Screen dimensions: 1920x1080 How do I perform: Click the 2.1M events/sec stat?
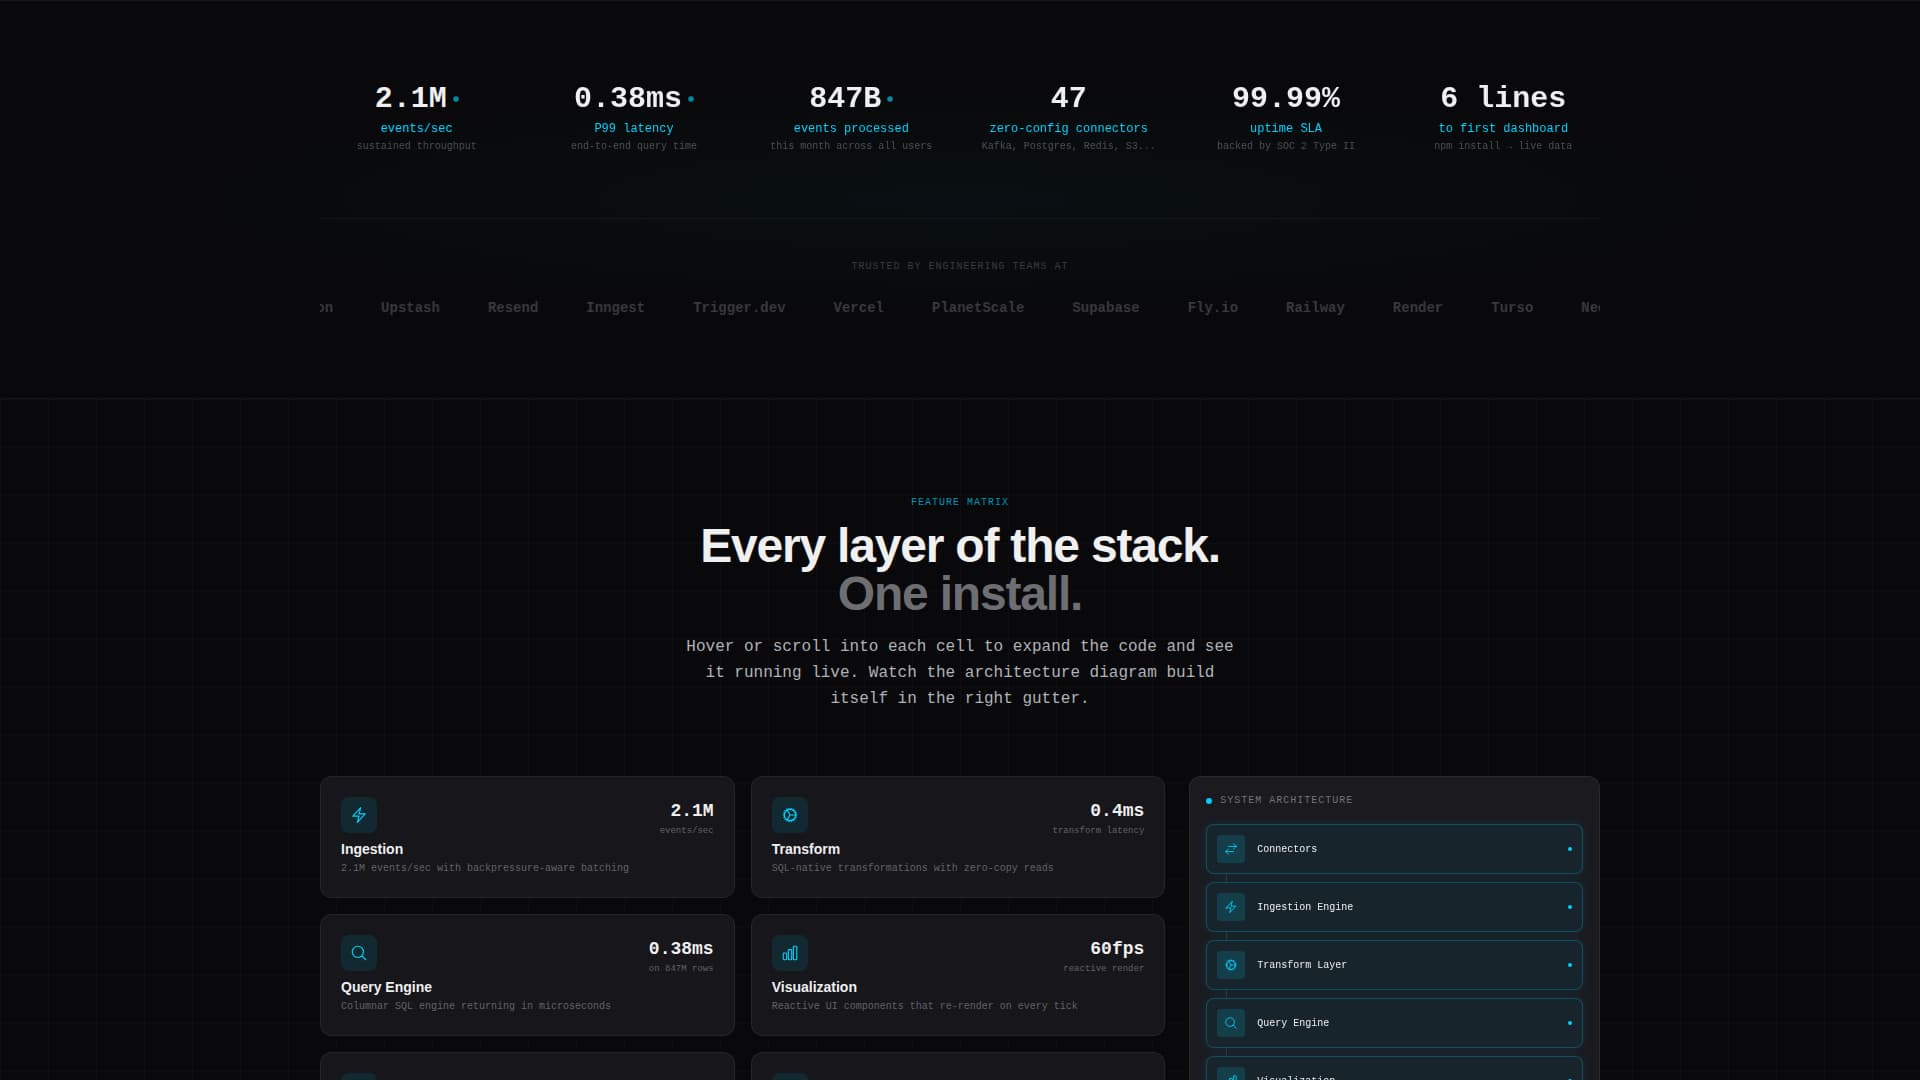(417, 117)
